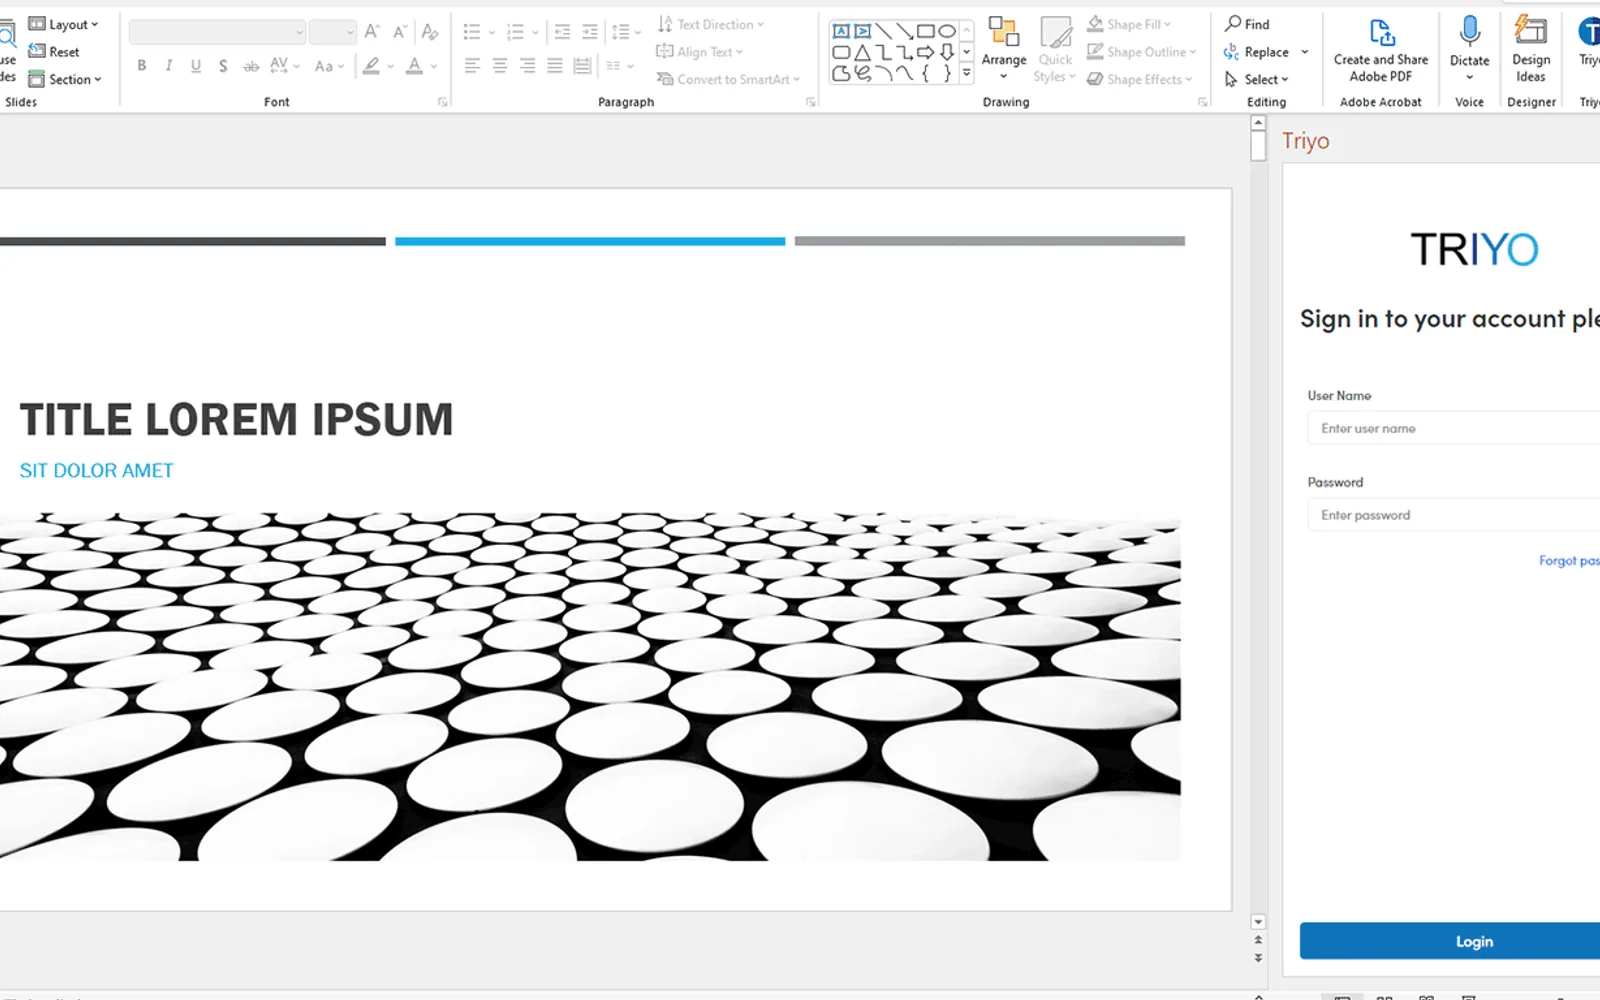Viewport: 1600px width, 1000px height.
Task: Clear All Formatting icon
Action: coord(430,32)
